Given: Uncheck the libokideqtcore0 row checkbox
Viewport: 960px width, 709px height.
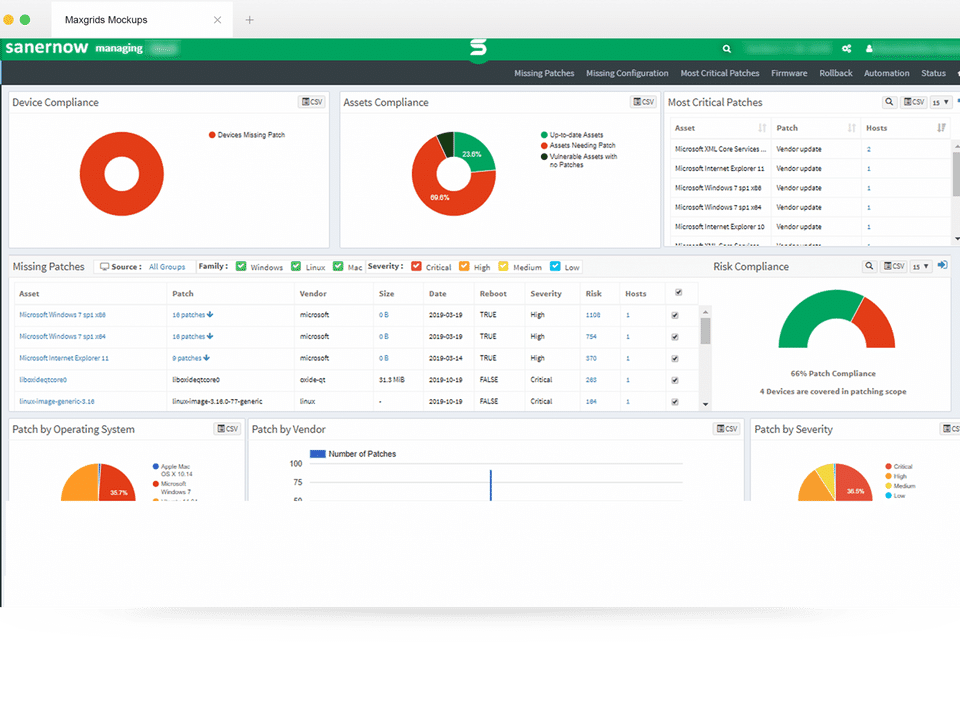Looking at the screenshot, I should pos(675,380).
